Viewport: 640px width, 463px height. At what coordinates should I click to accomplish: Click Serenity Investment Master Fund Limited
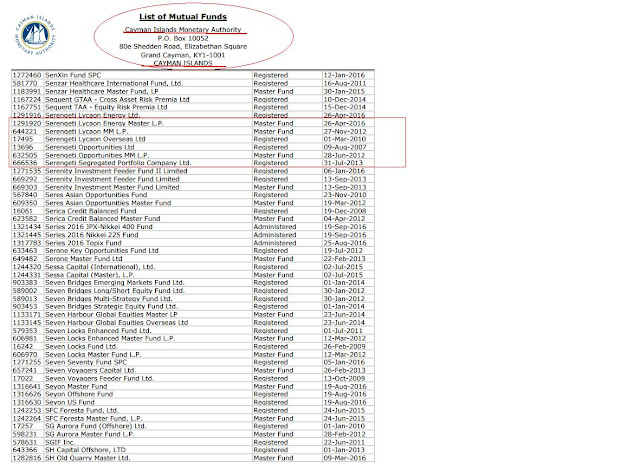point(112,187)
